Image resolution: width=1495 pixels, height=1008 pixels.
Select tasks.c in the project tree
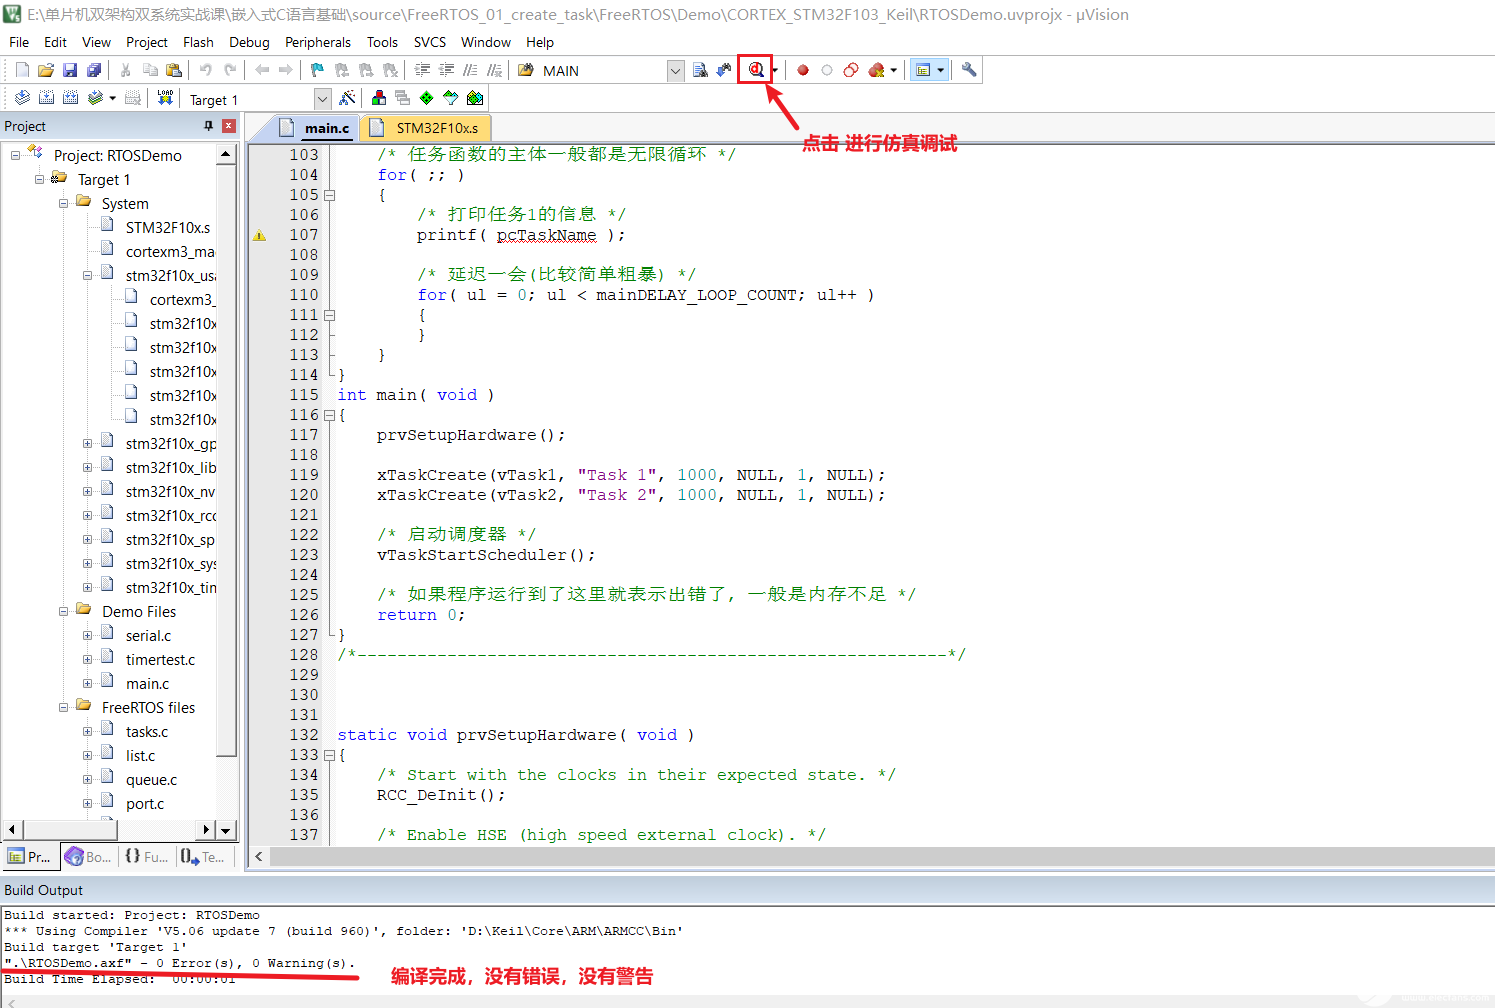(x=146, y=732)
